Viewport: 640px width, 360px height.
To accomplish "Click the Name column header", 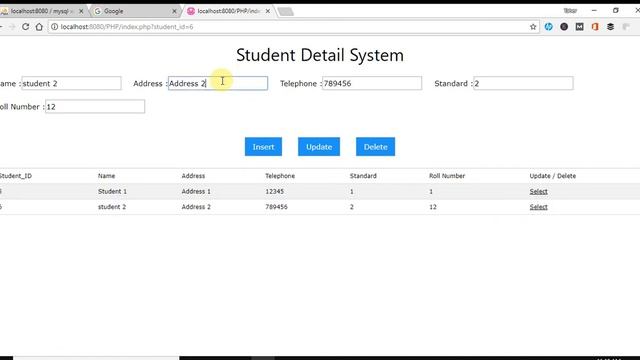I will 107,176.
